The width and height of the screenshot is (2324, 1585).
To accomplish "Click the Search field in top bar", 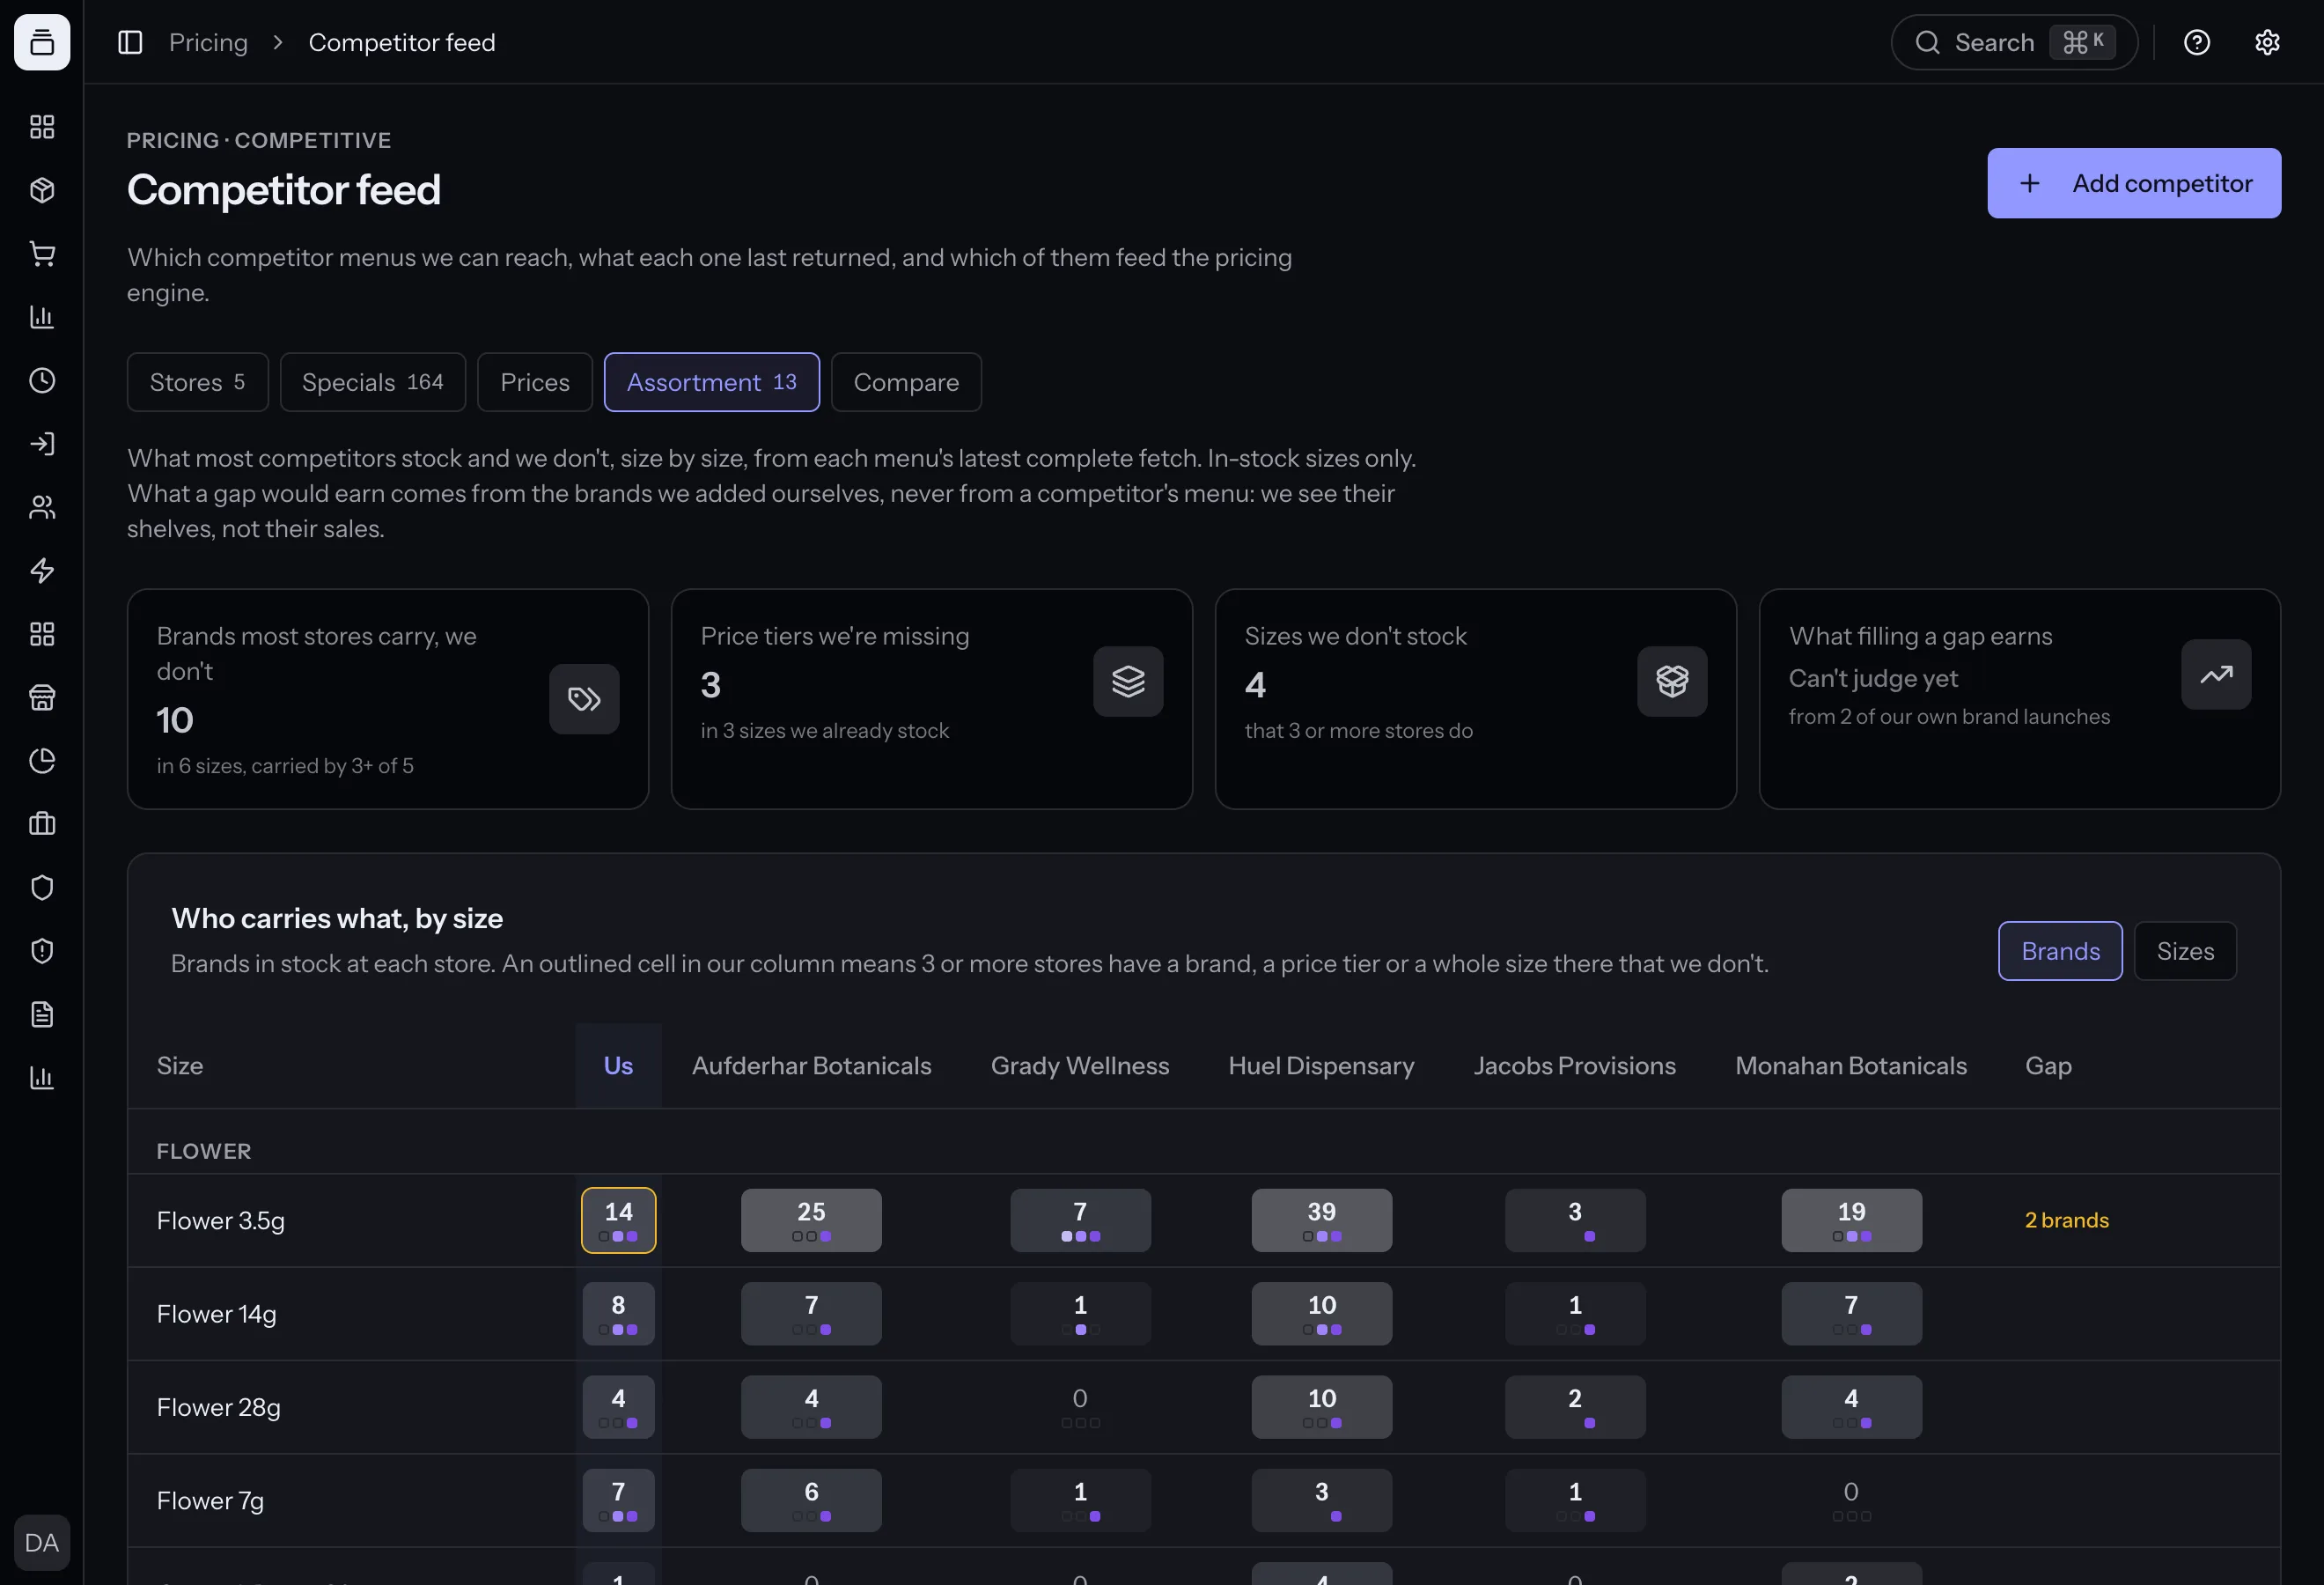I will coord(2014,42).
